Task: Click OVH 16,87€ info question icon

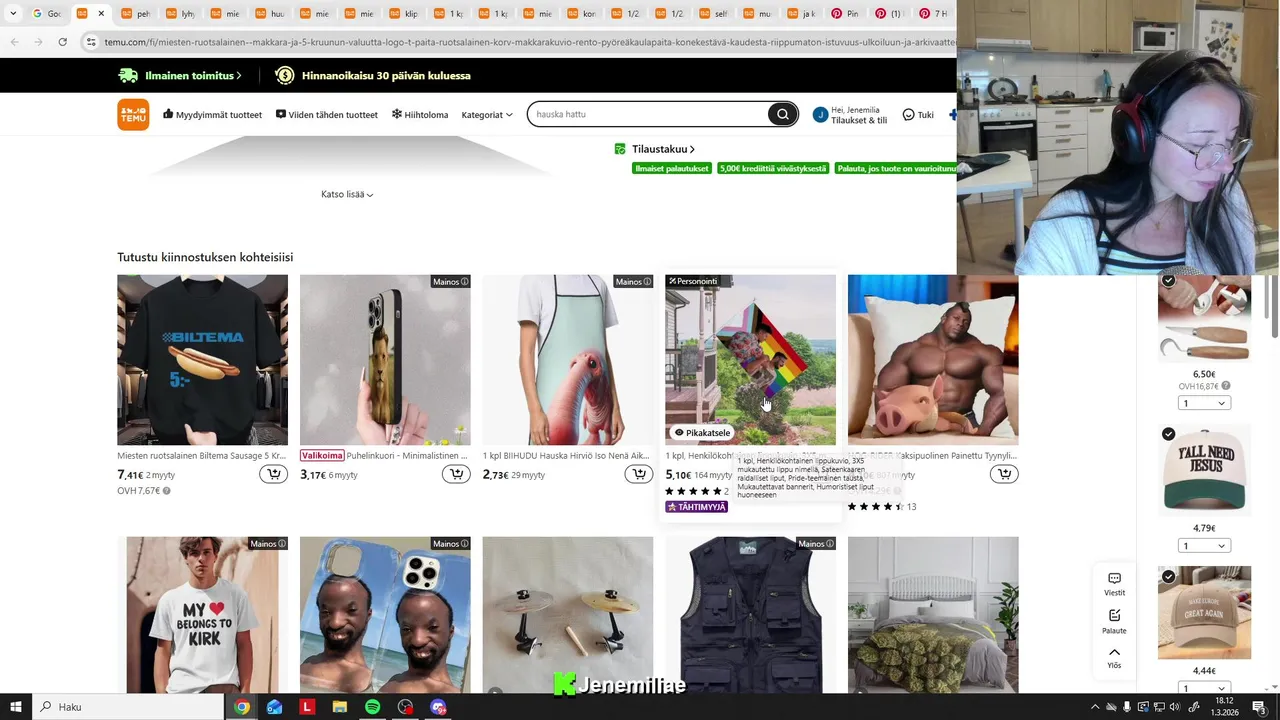Action: point(1225,386)
